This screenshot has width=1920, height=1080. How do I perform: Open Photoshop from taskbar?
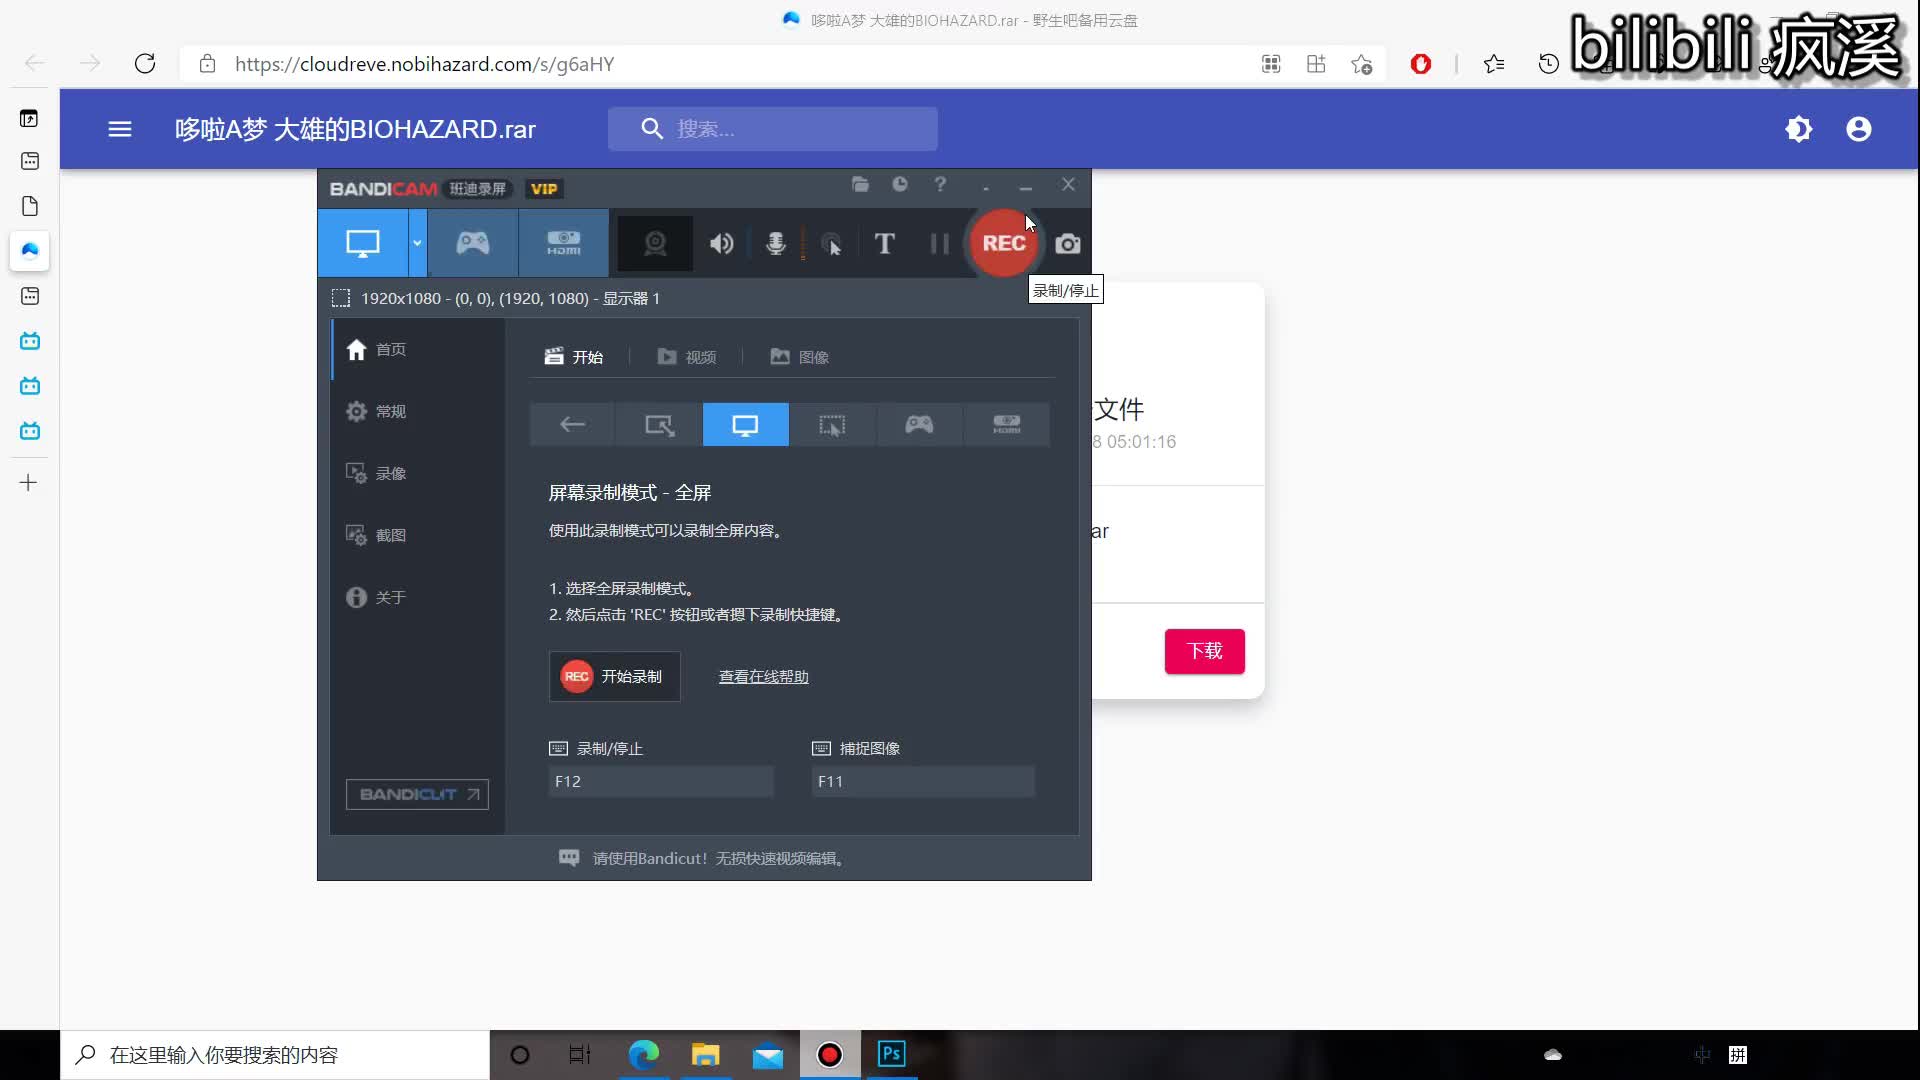point(891,1055)
